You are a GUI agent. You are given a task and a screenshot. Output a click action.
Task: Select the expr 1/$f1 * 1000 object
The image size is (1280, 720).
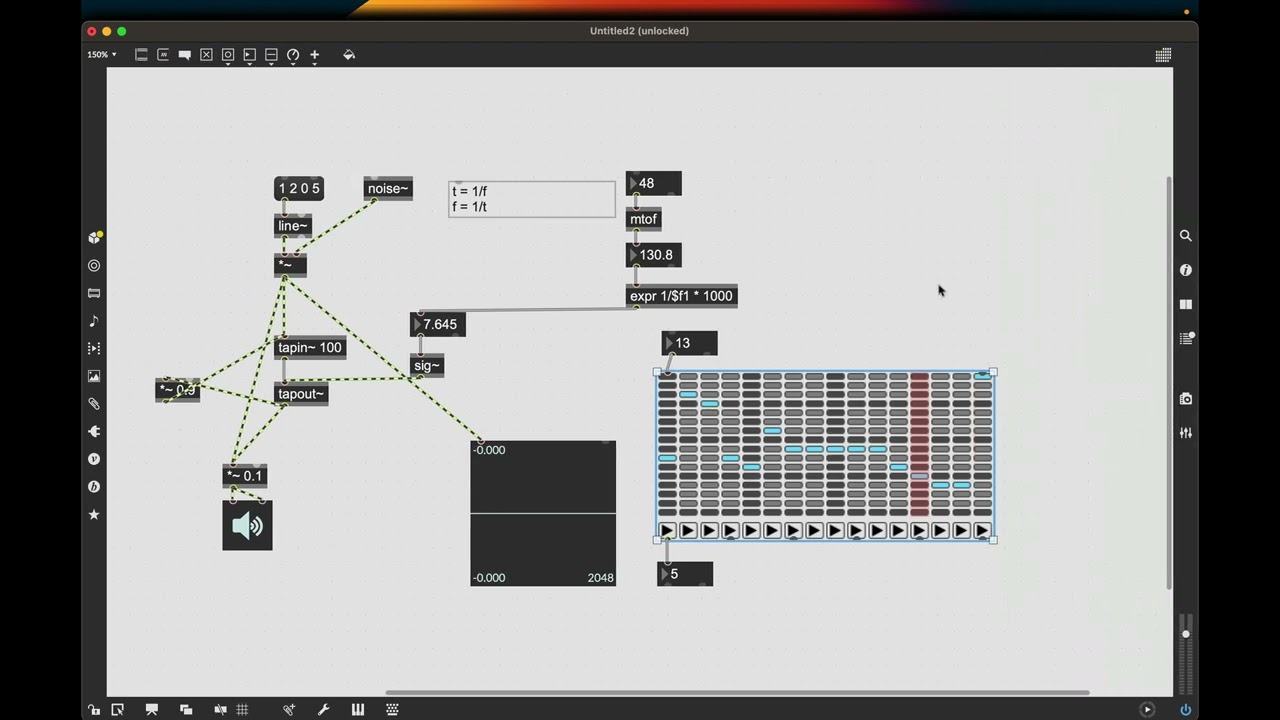coord(681,296)
